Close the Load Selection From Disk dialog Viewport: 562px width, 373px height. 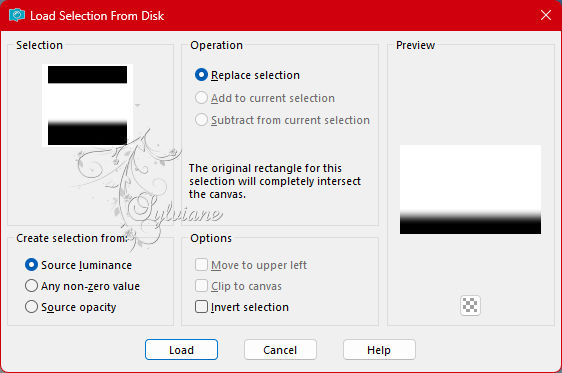click(546, 15)
